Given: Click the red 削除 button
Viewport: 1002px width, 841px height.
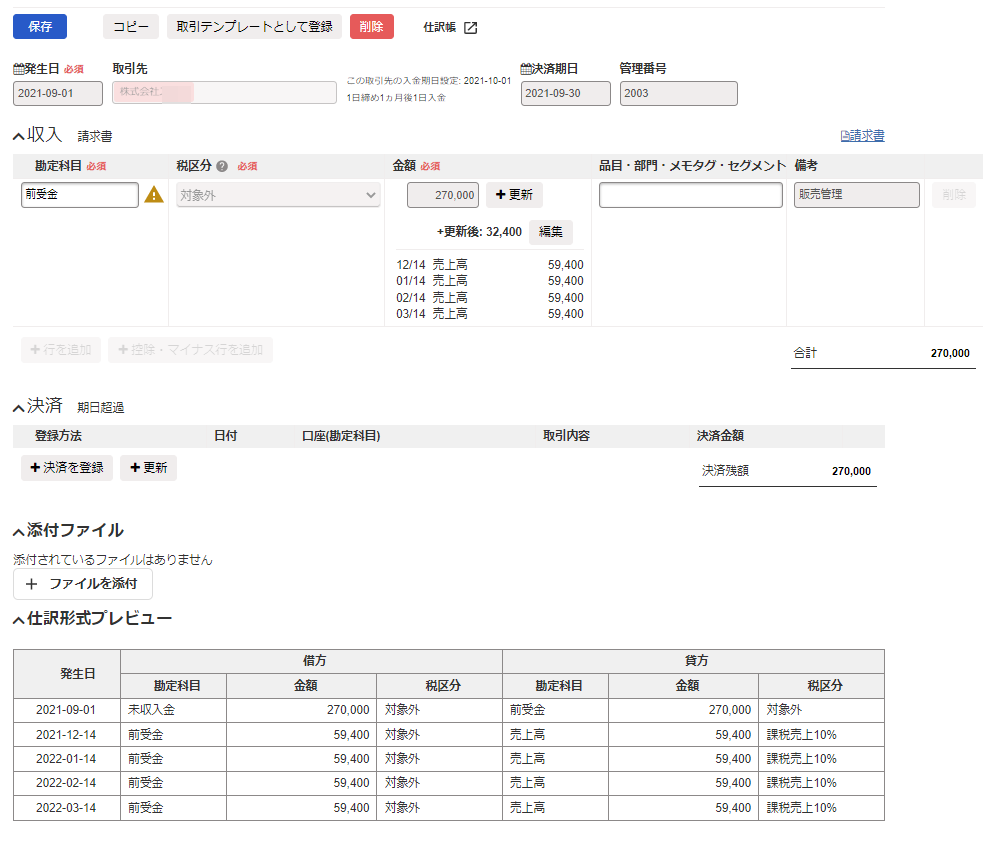Looking at the screenshot, I should coord(371,26).
